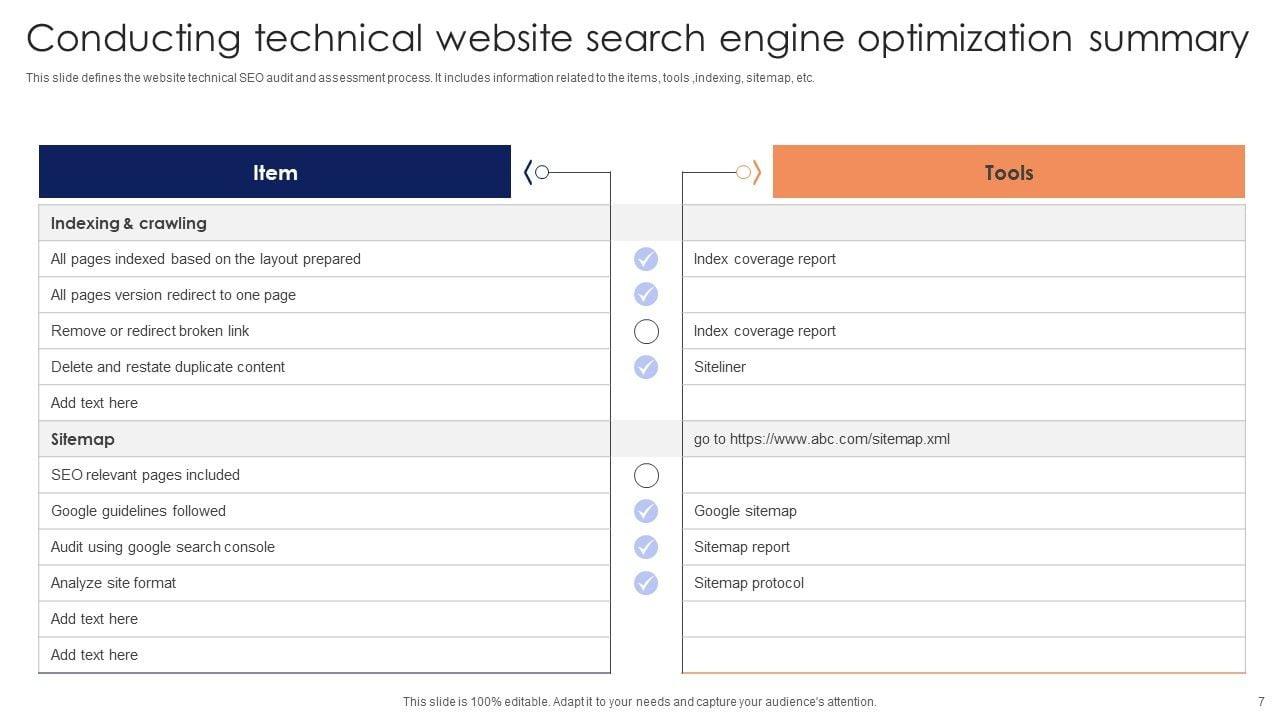Image resolution: width=1280 pixels, height=720 pixels.
Task: Click the 'Siteliner' tool cell
Action: (x=720, y=367)
